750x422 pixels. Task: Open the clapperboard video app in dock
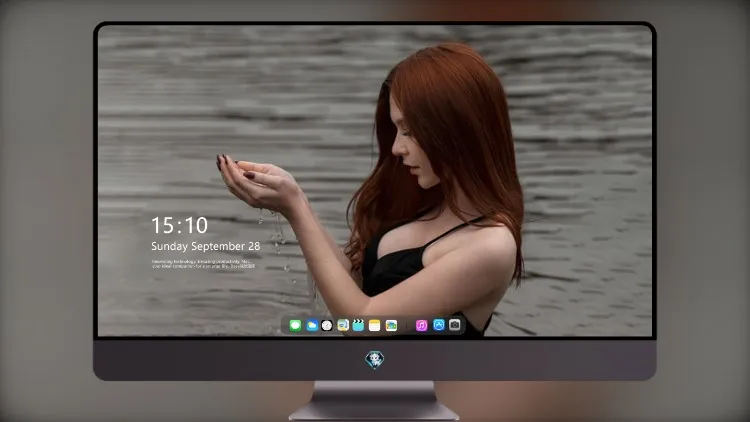point(358,326)
